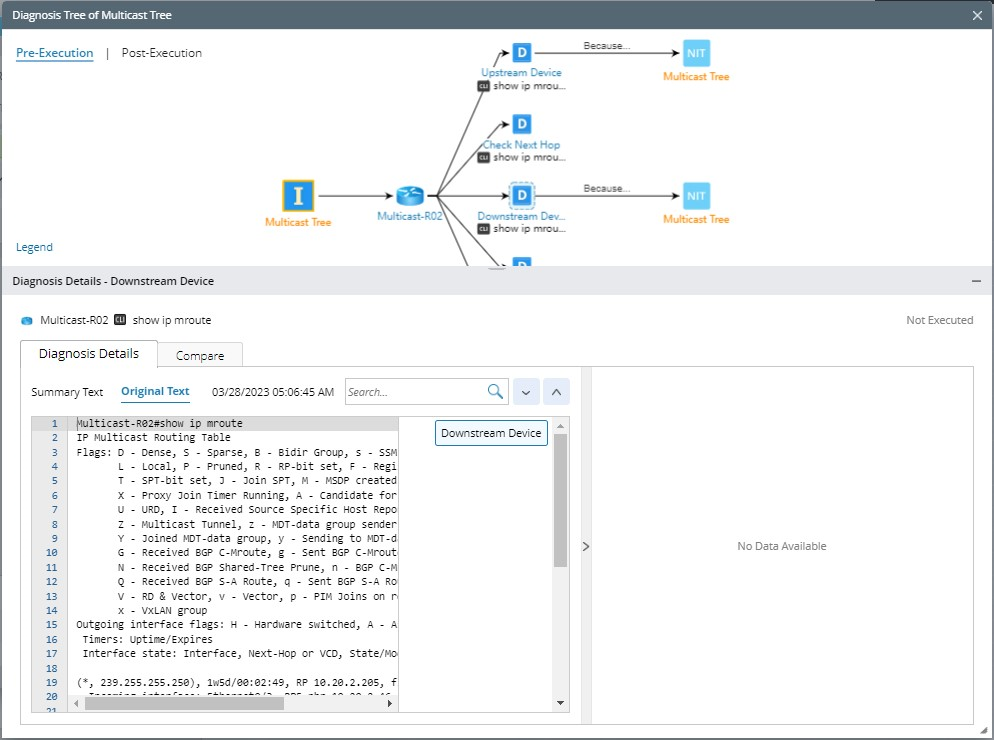The image size is (994, 740).
Task: Click scroll-down arrow of text pane scrollbar
Action: pos(560,703)
